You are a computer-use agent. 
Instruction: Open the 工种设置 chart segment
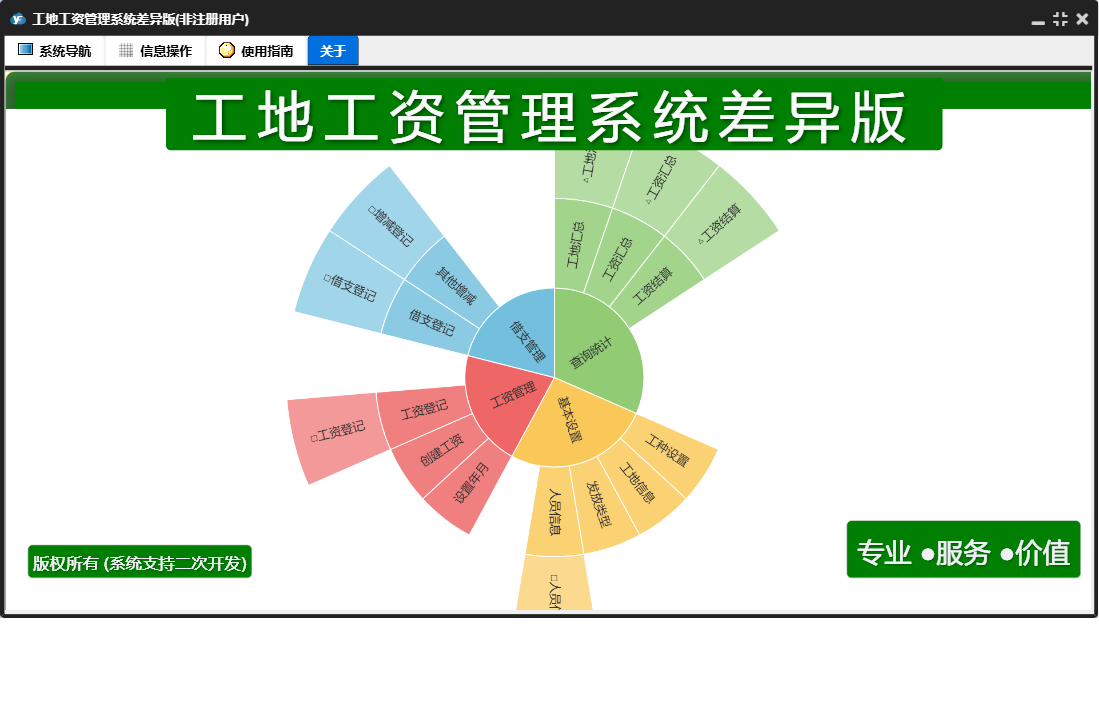pyautogui.click(x=668, y=450)
